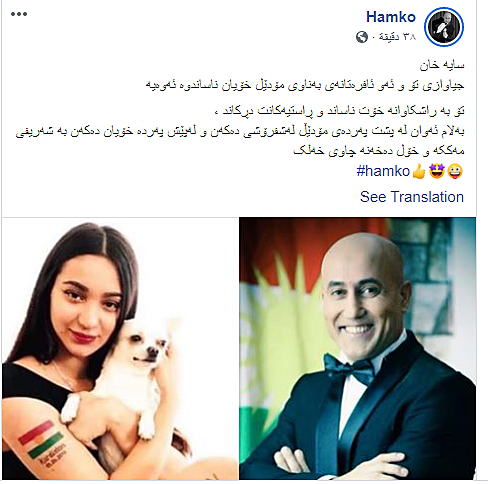This screenshot has height=484, width=488.
Task: Open the photo of woman holding dog
Action: tap(120, 348)
